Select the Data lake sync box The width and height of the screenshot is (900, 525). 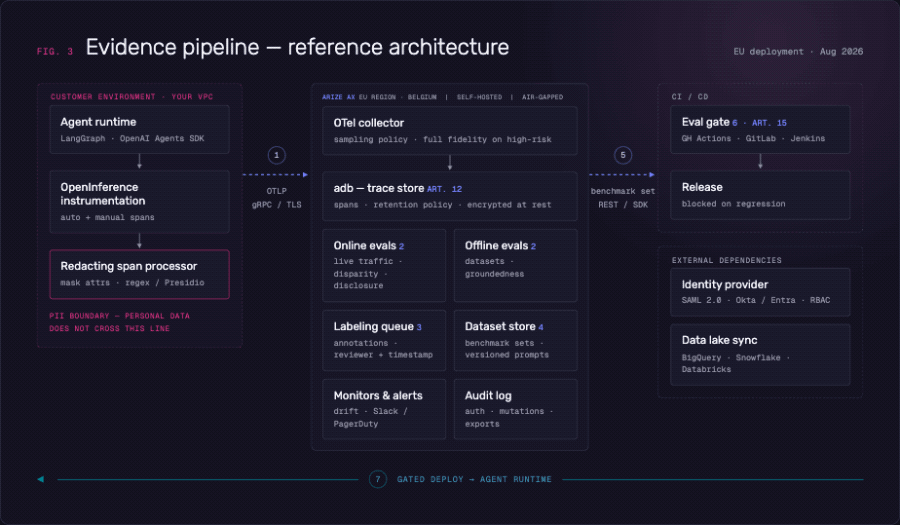click(x=760, y=355)
